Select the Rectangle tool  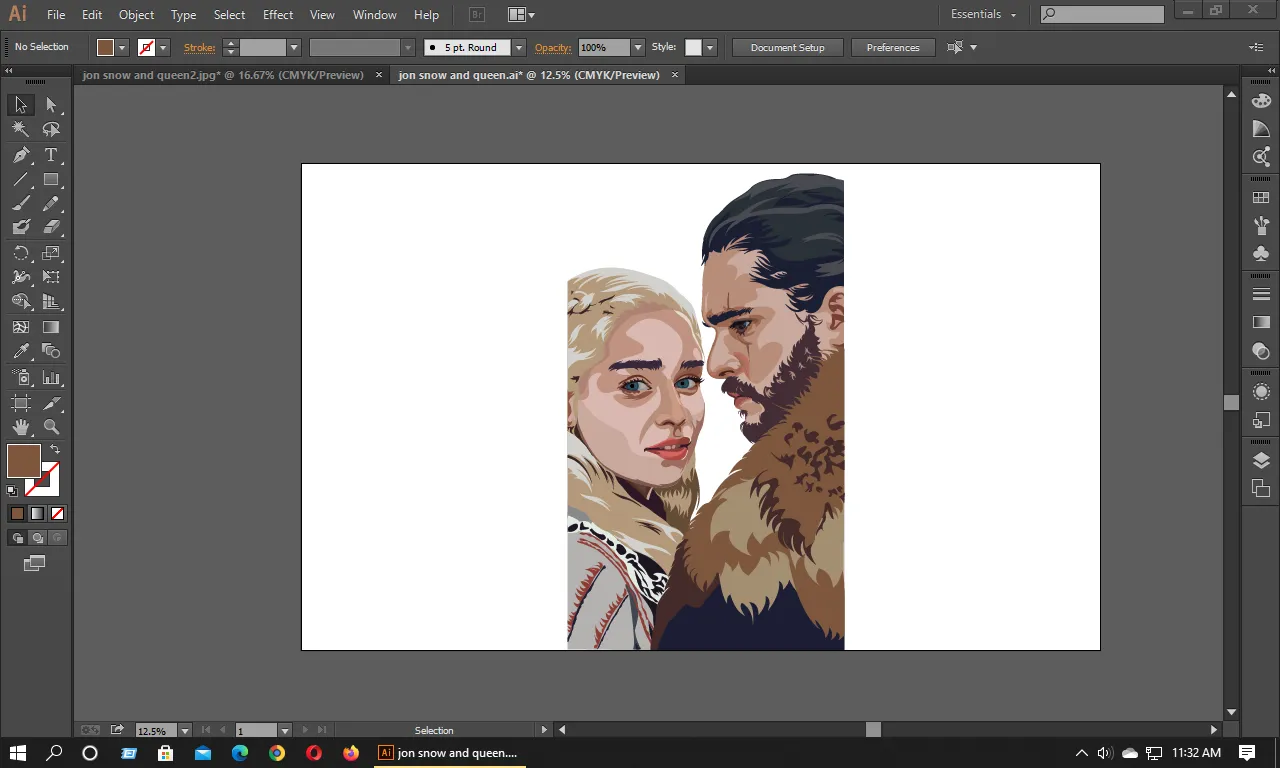51,180
